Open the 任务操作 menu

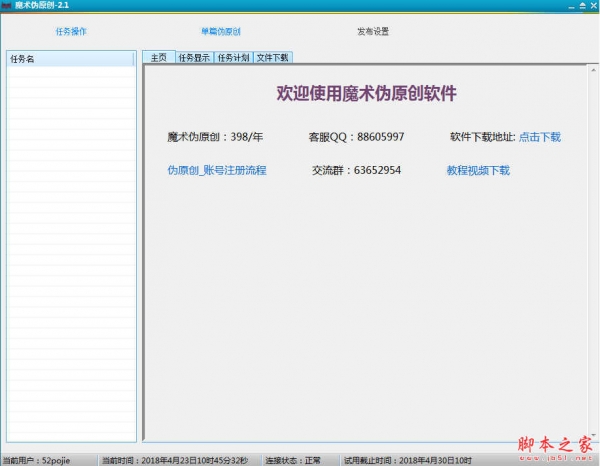(x=71, y=31)
